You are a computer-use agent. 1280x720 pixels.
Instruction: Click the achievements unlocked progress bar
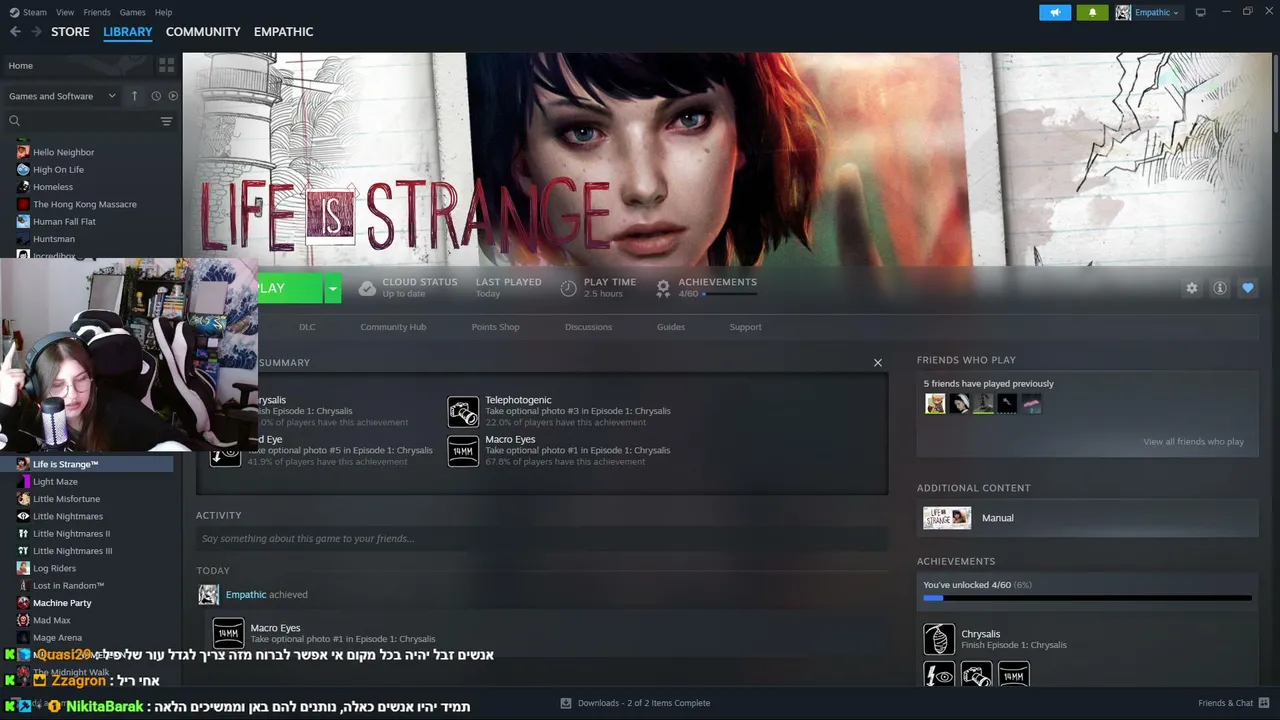[x=1087, y=598]
